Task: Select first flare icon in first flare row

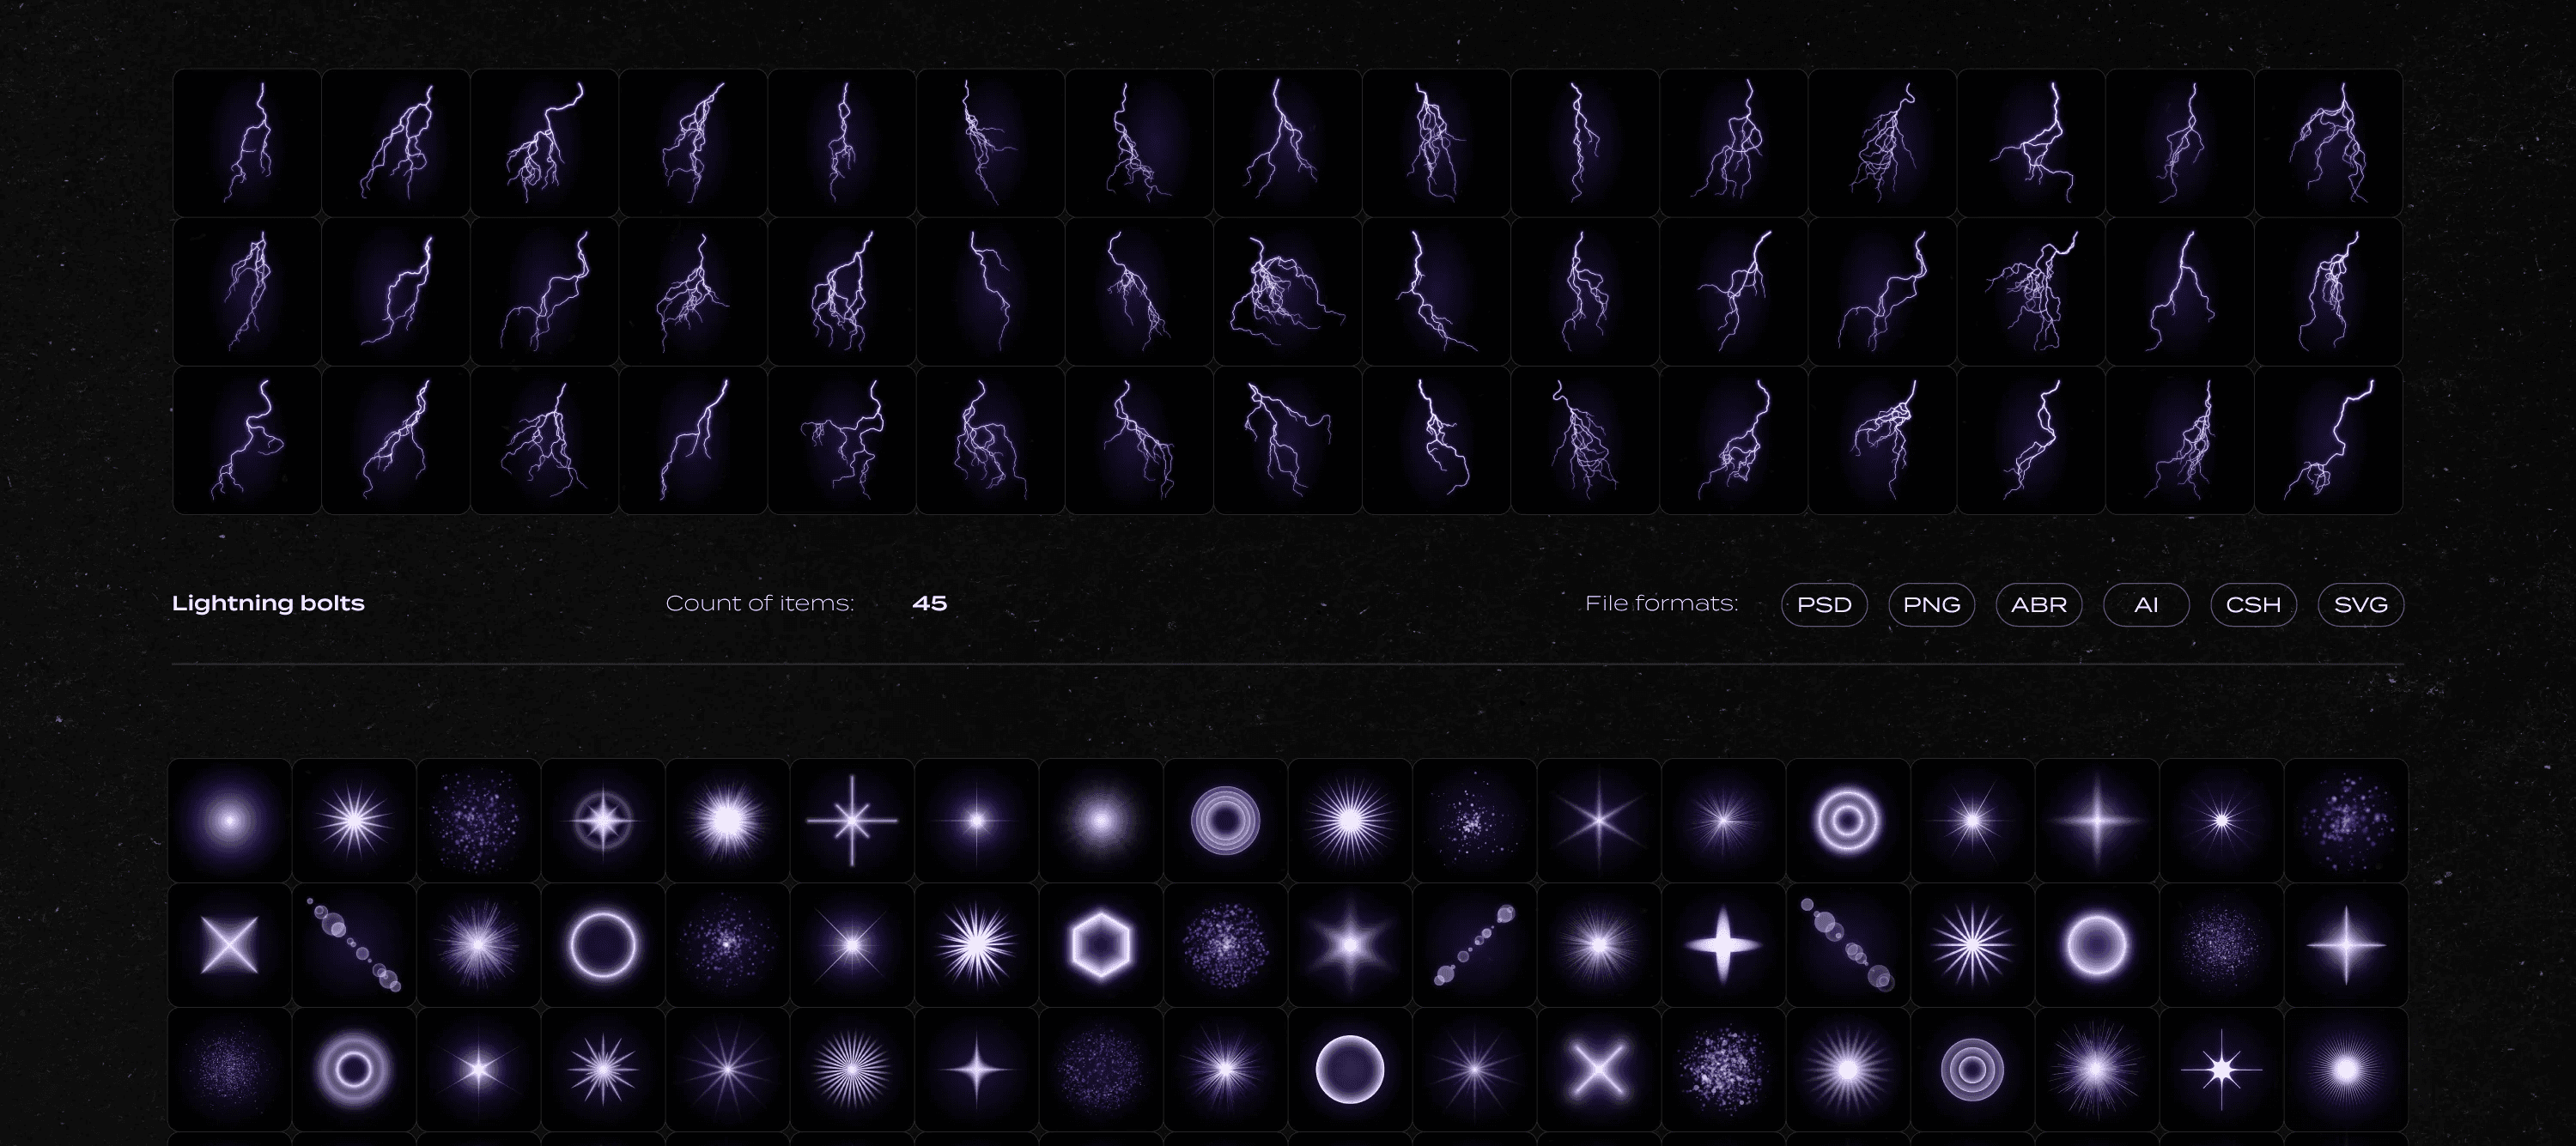Action: 230,821
